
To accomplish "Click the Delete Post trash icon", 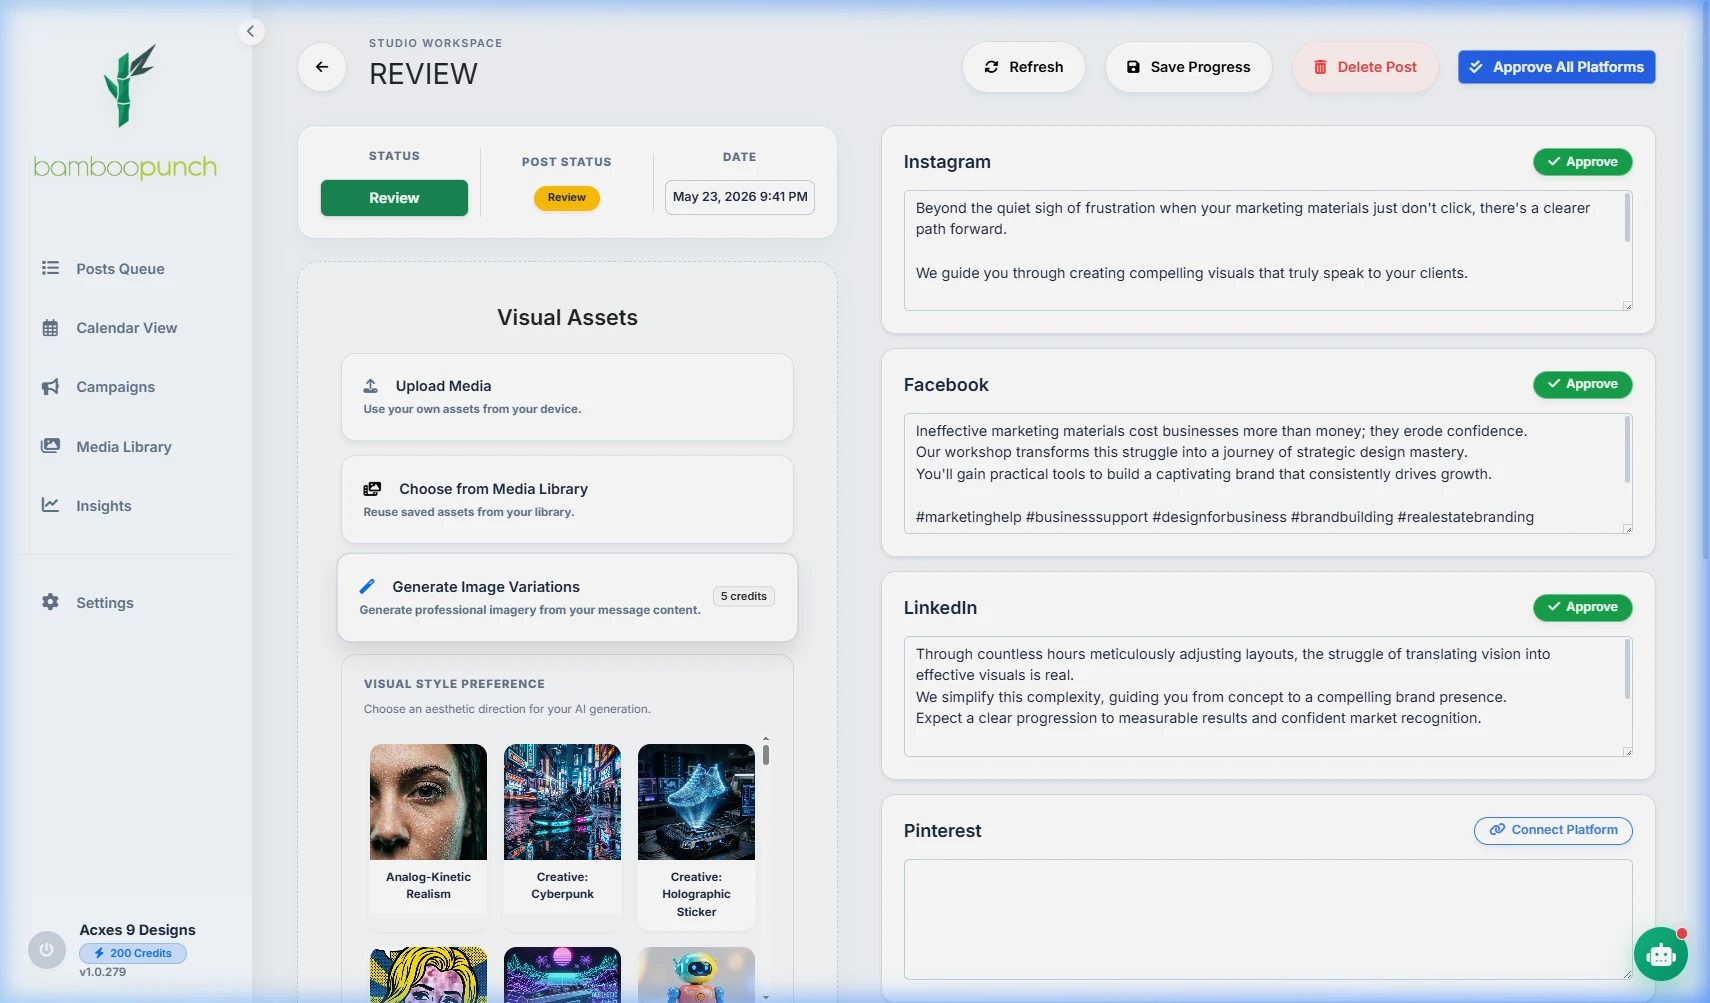I will pyautogui.click(x=1320, y=67).
